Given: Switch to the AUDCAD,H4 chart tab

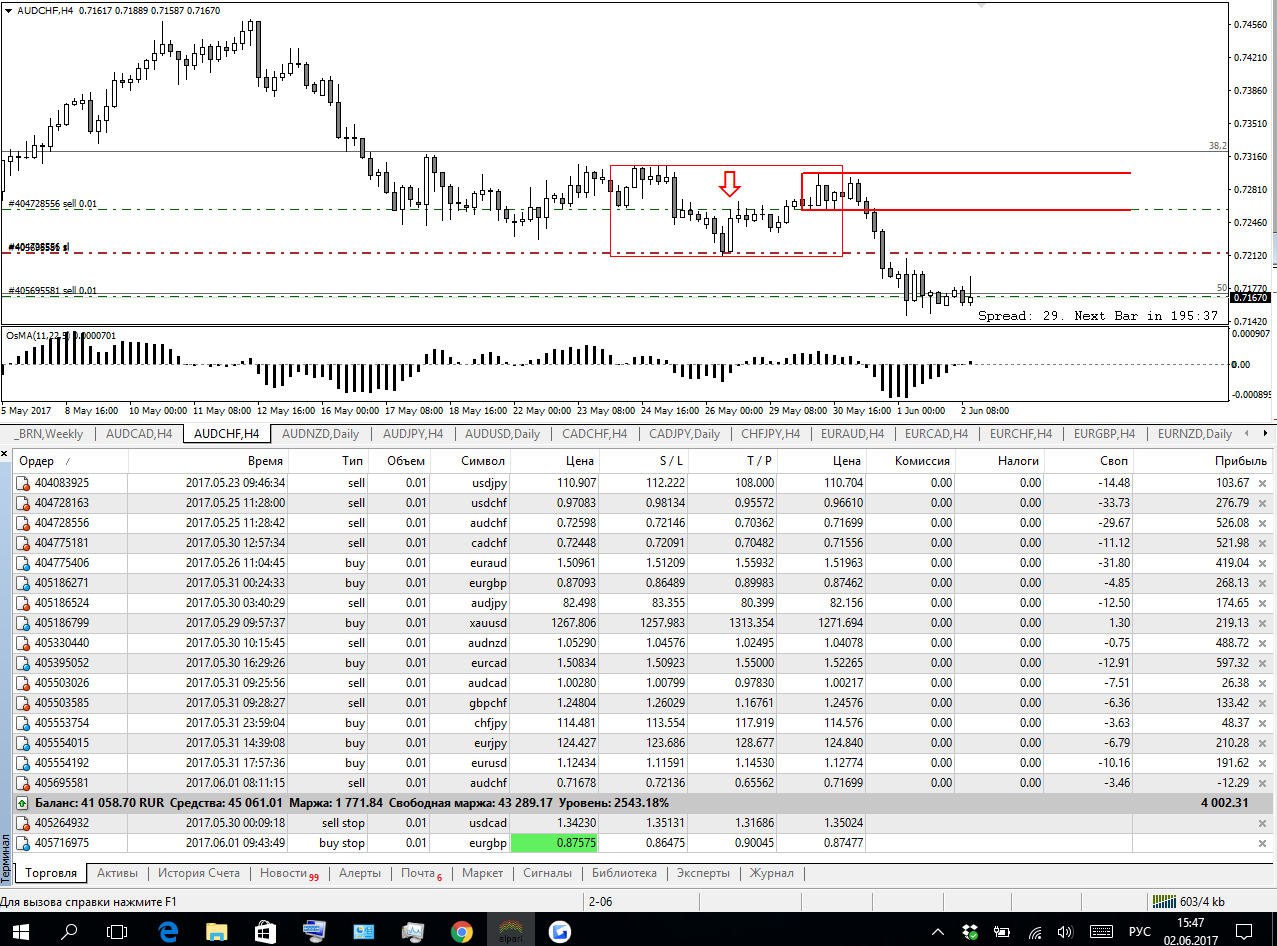Looking at the screenshot, I should (139, 434).
